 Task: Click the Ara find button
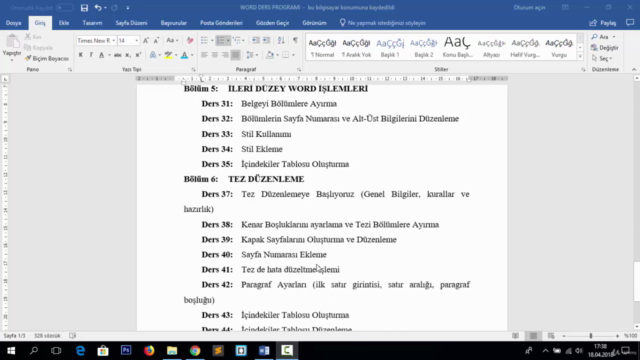pyautogui.click(x=603, y=37)
